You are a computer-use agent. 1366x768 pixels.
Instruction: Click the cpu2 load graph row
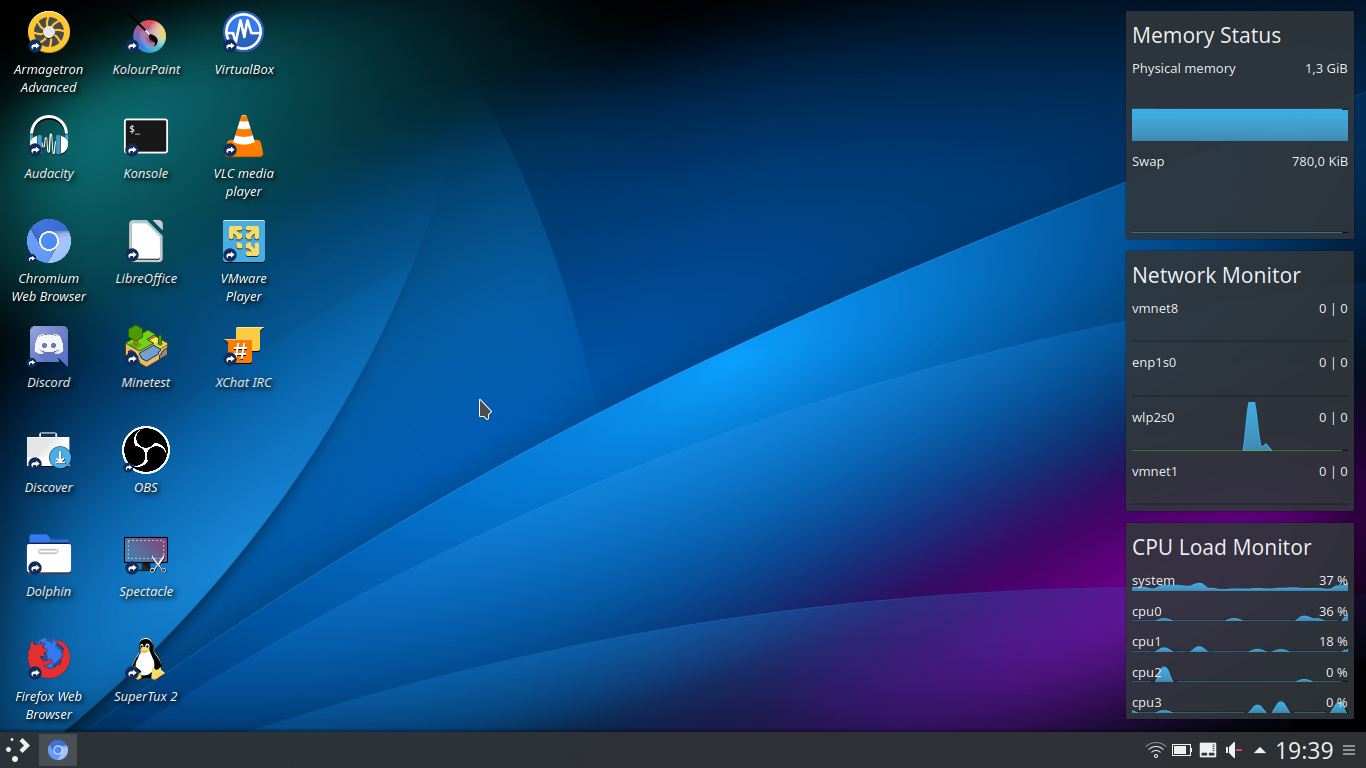tap(1239, 673)
